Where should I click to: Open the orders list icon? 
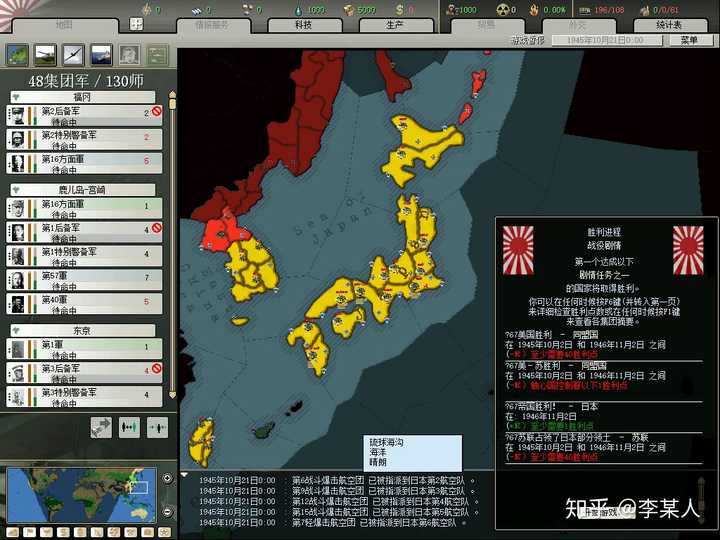point(158,55)
